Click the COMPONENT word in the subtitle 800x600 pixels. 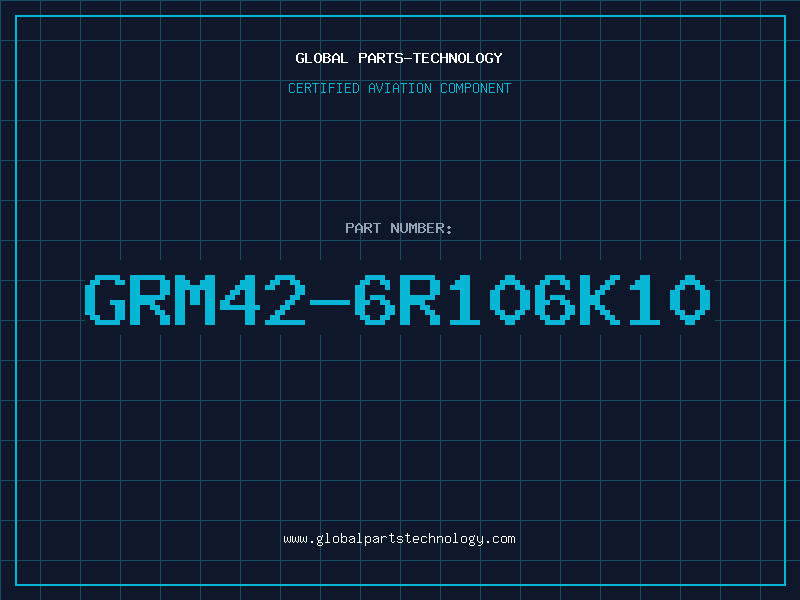click(475, 88)
